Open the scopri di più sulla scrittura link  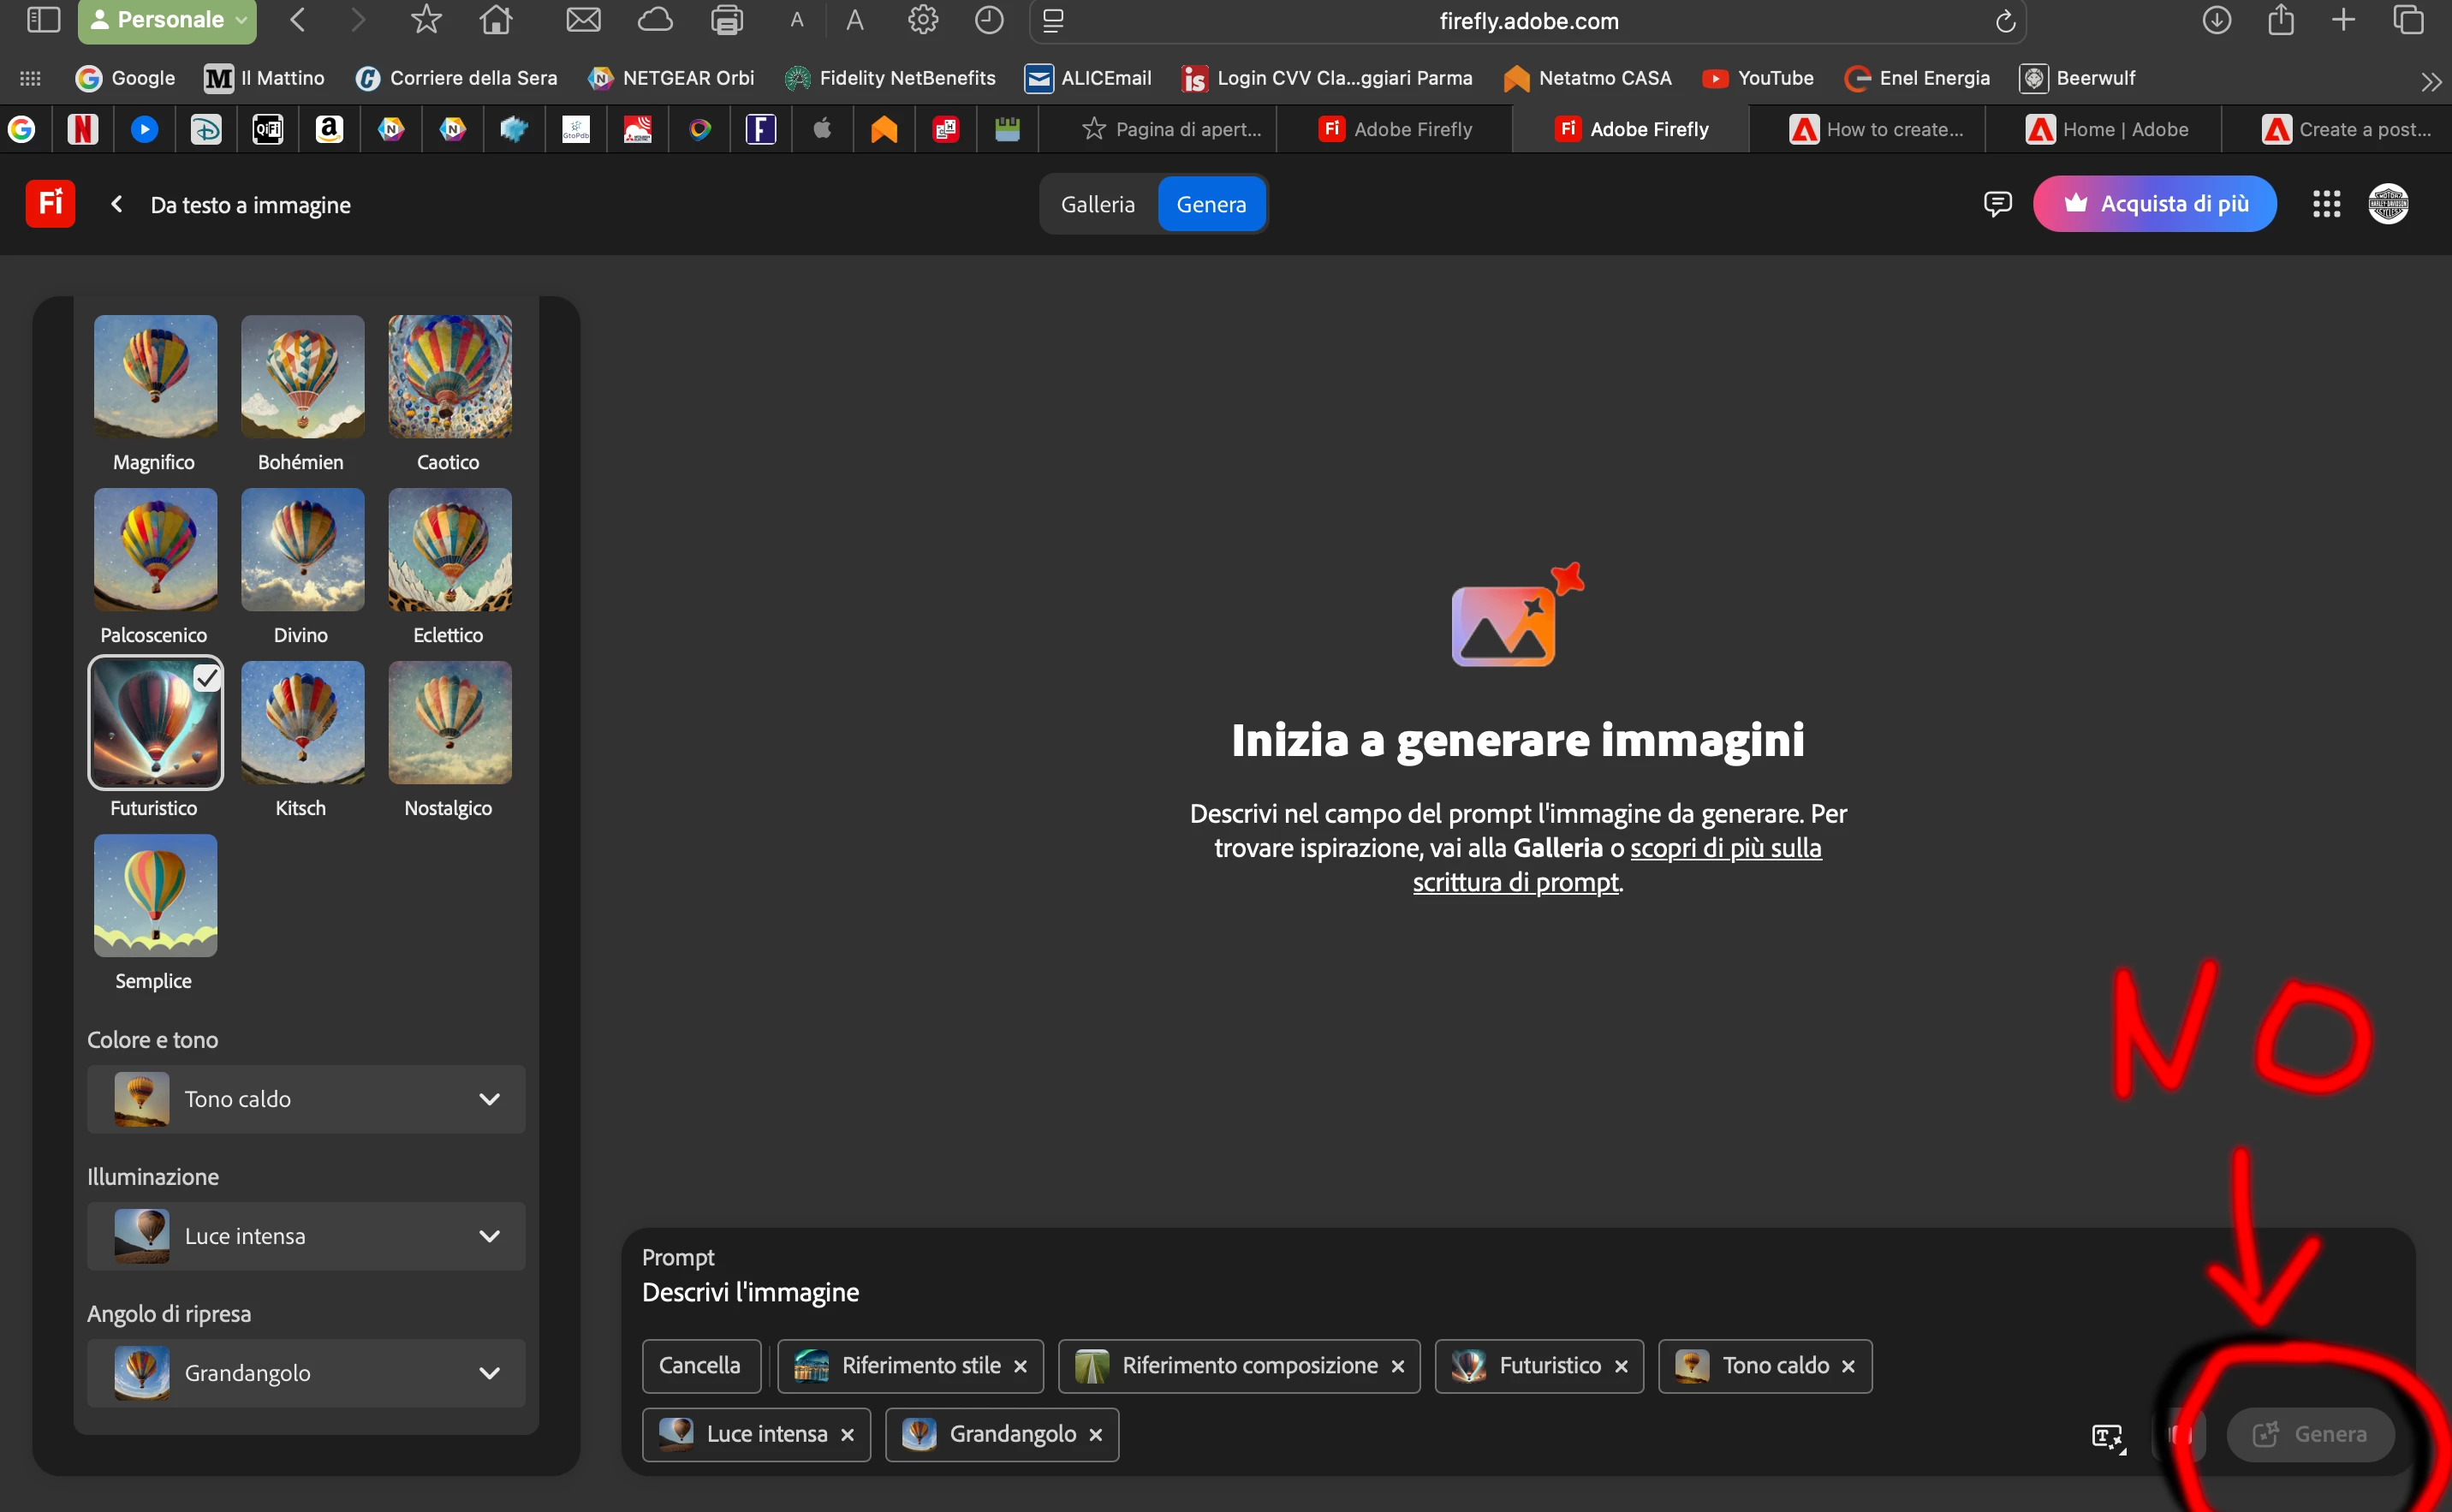[x=1725, y=848]
